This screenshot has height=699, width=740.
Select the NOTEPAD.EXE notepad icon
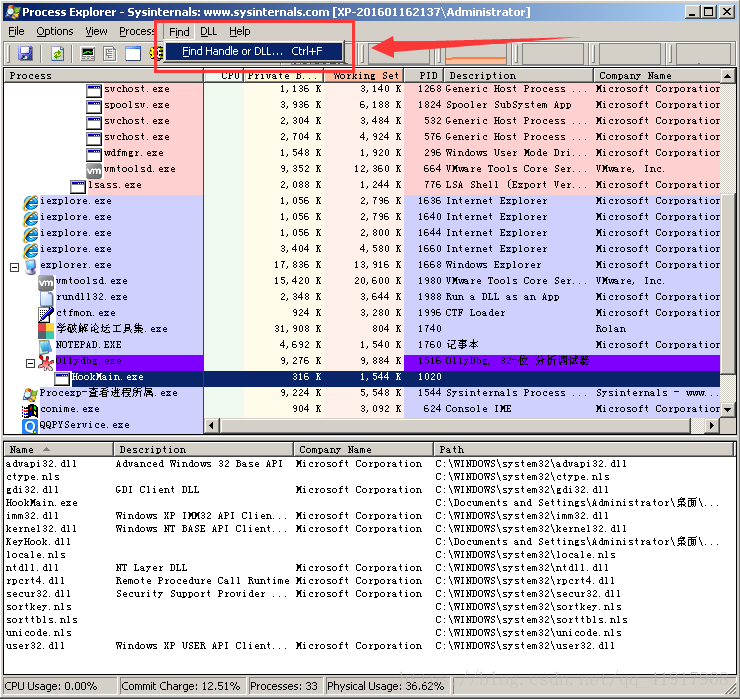point(46,345)
